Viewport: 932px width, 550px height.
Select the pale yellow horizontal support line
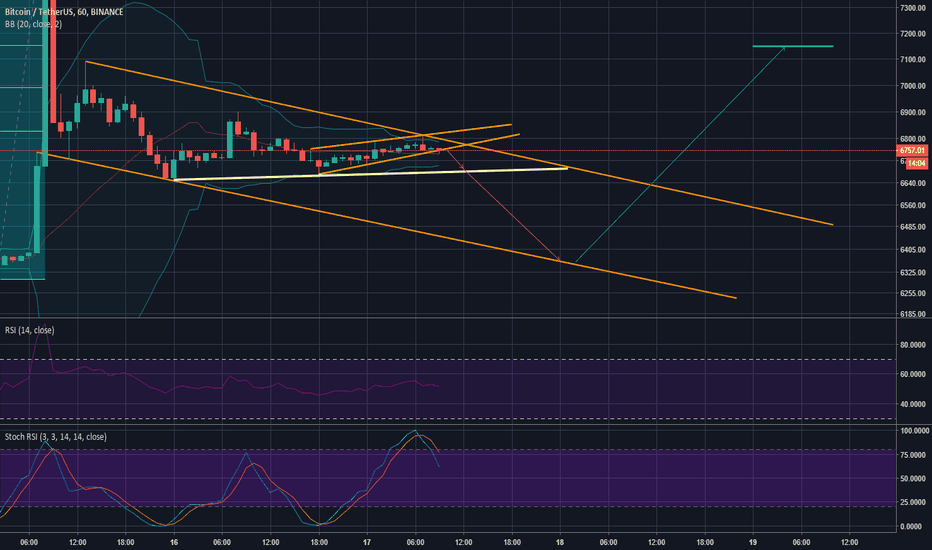pyautogui.click(x=370, y=174)
